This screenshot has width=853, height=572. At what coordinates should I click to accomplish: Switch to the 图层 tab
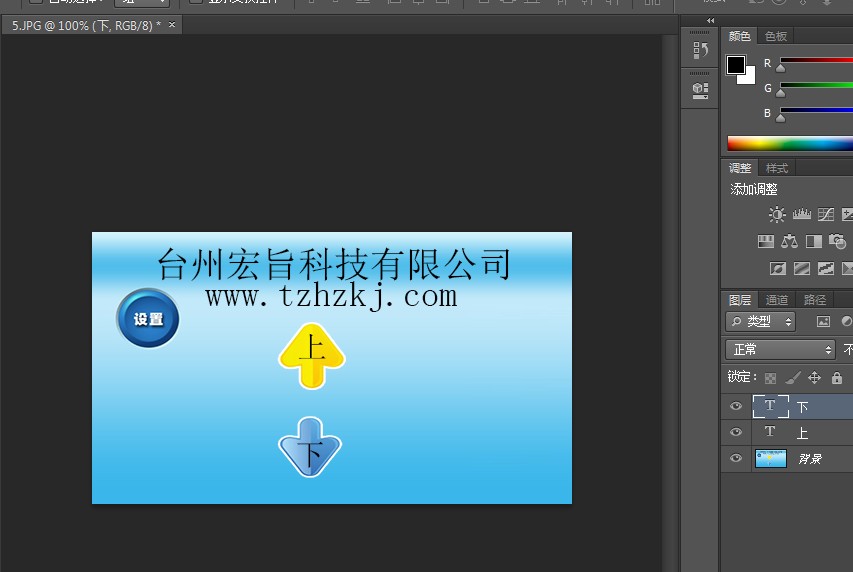click(x=740, y=300)
